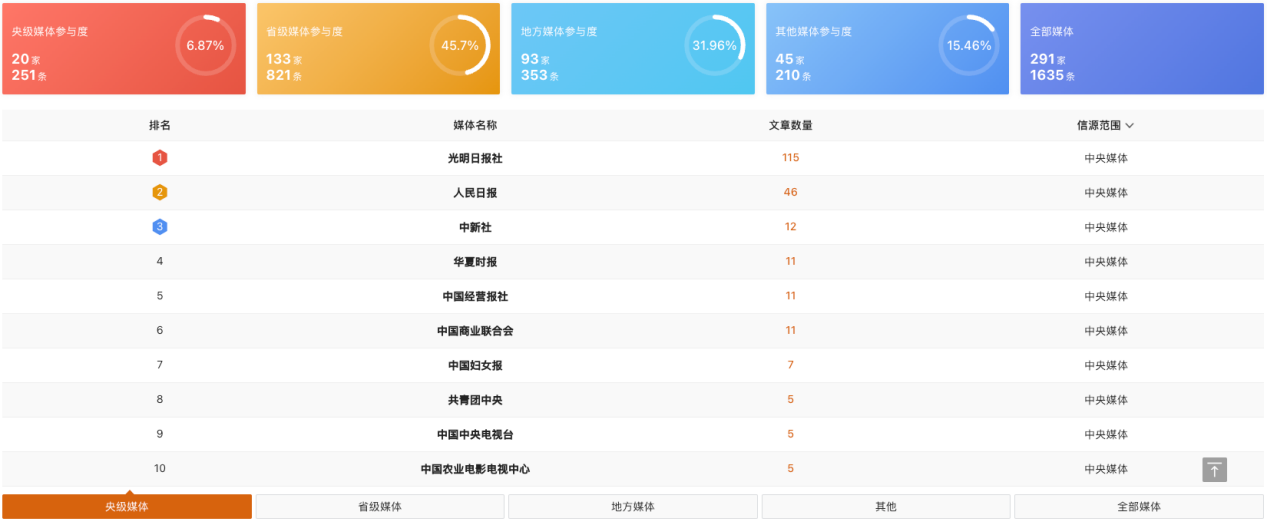
Task: Open article count 7 for 中国妇女报
Action: pyautogui.click(x=791, y=365)
